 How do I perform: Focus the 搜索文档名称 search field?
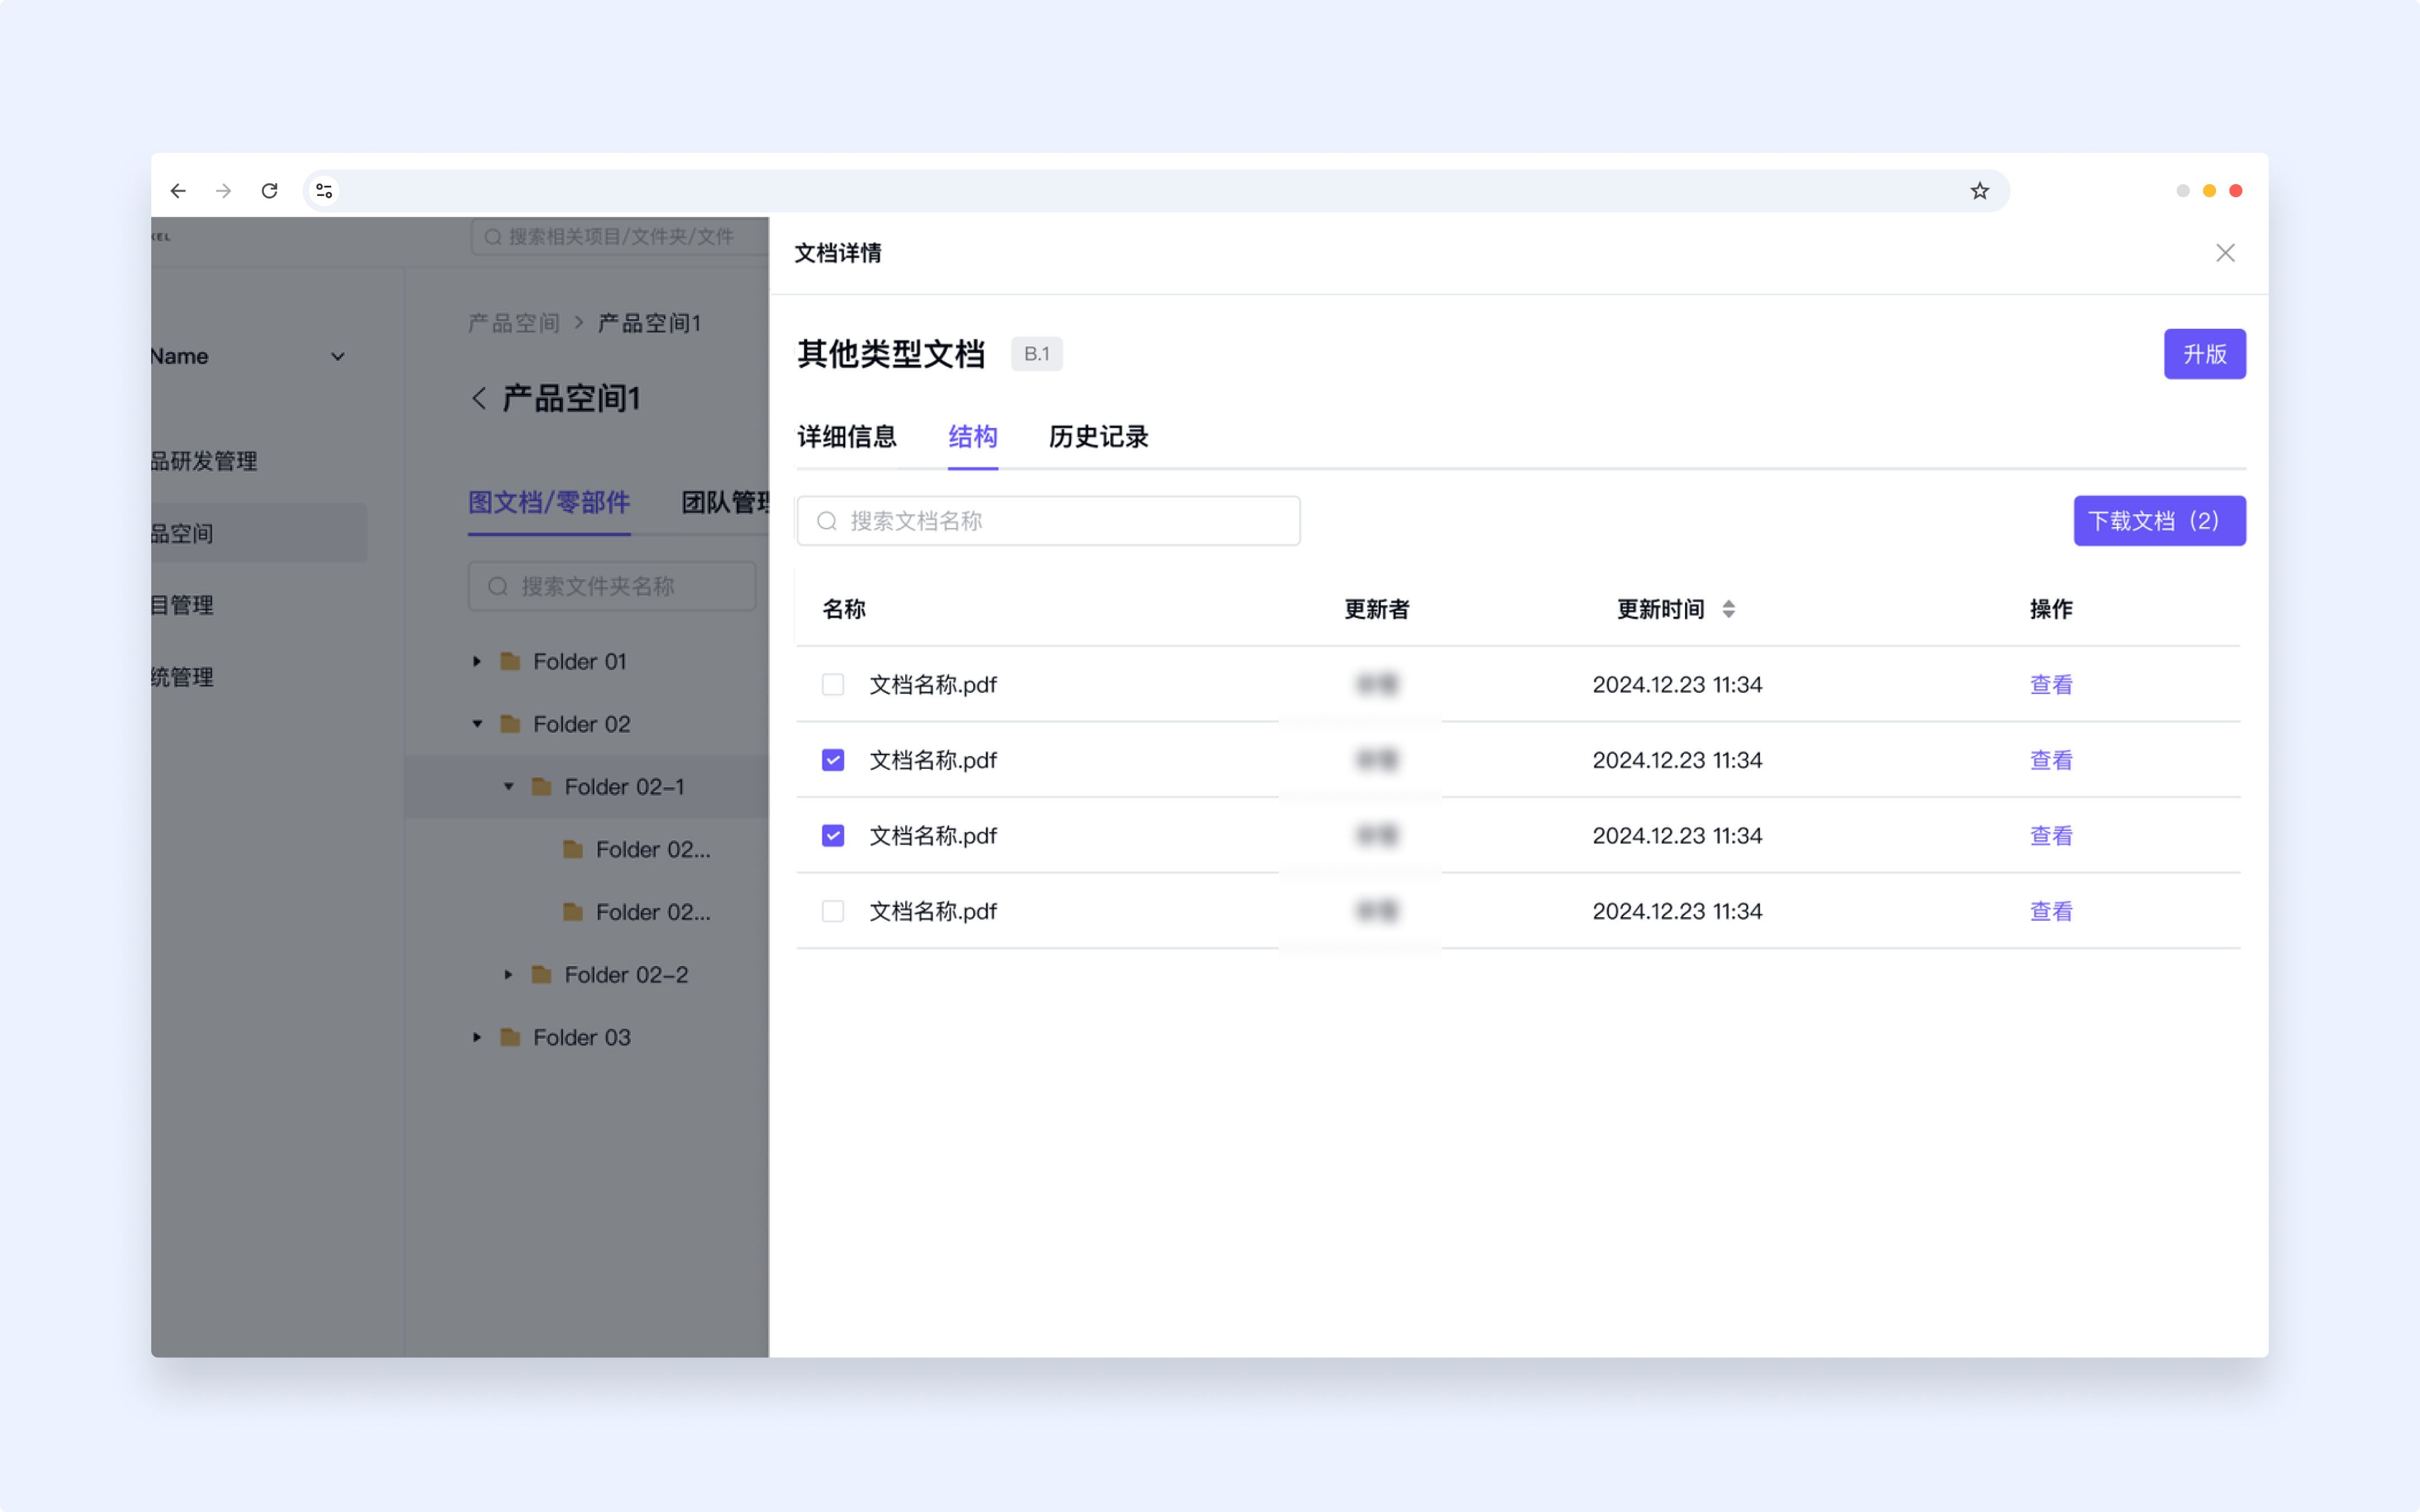1048,521
